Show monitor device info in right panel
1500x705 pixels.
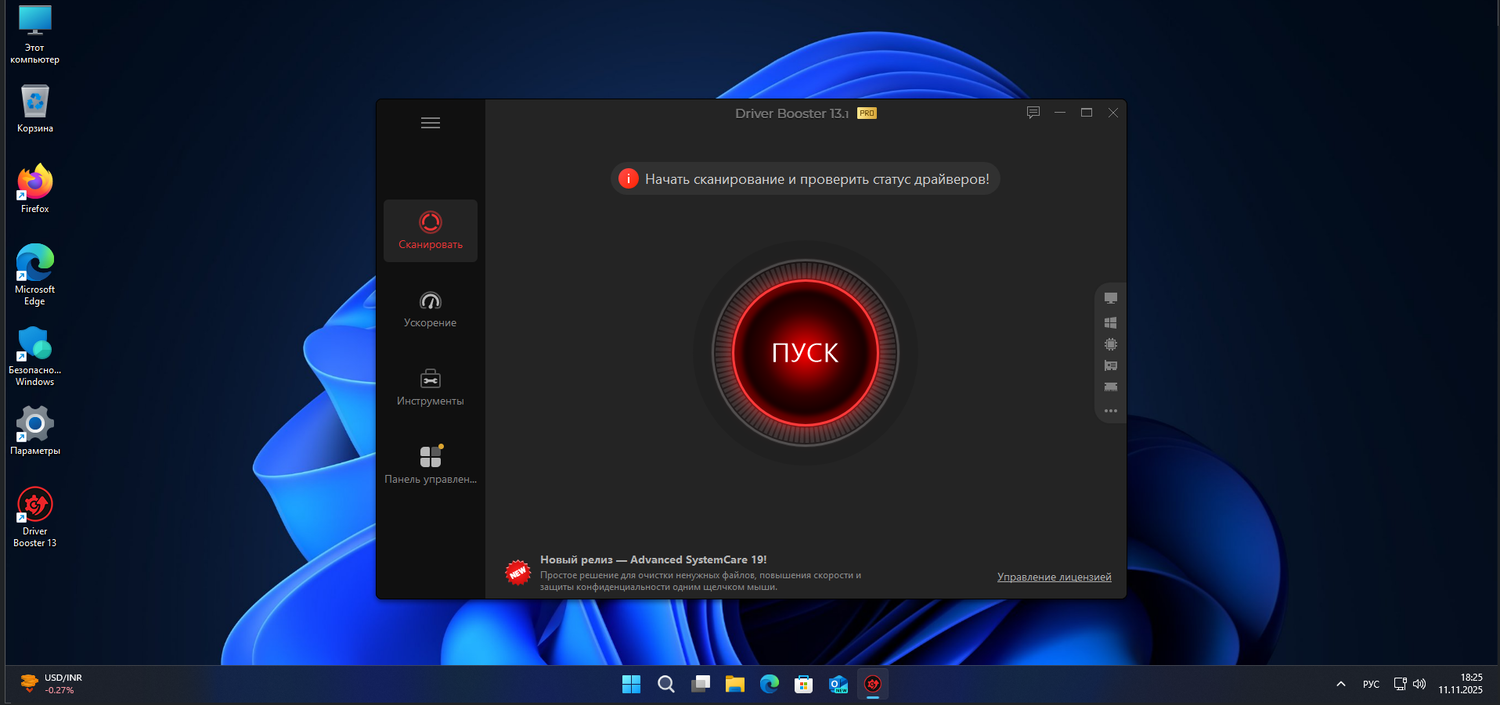click(x=1110, y=298)
